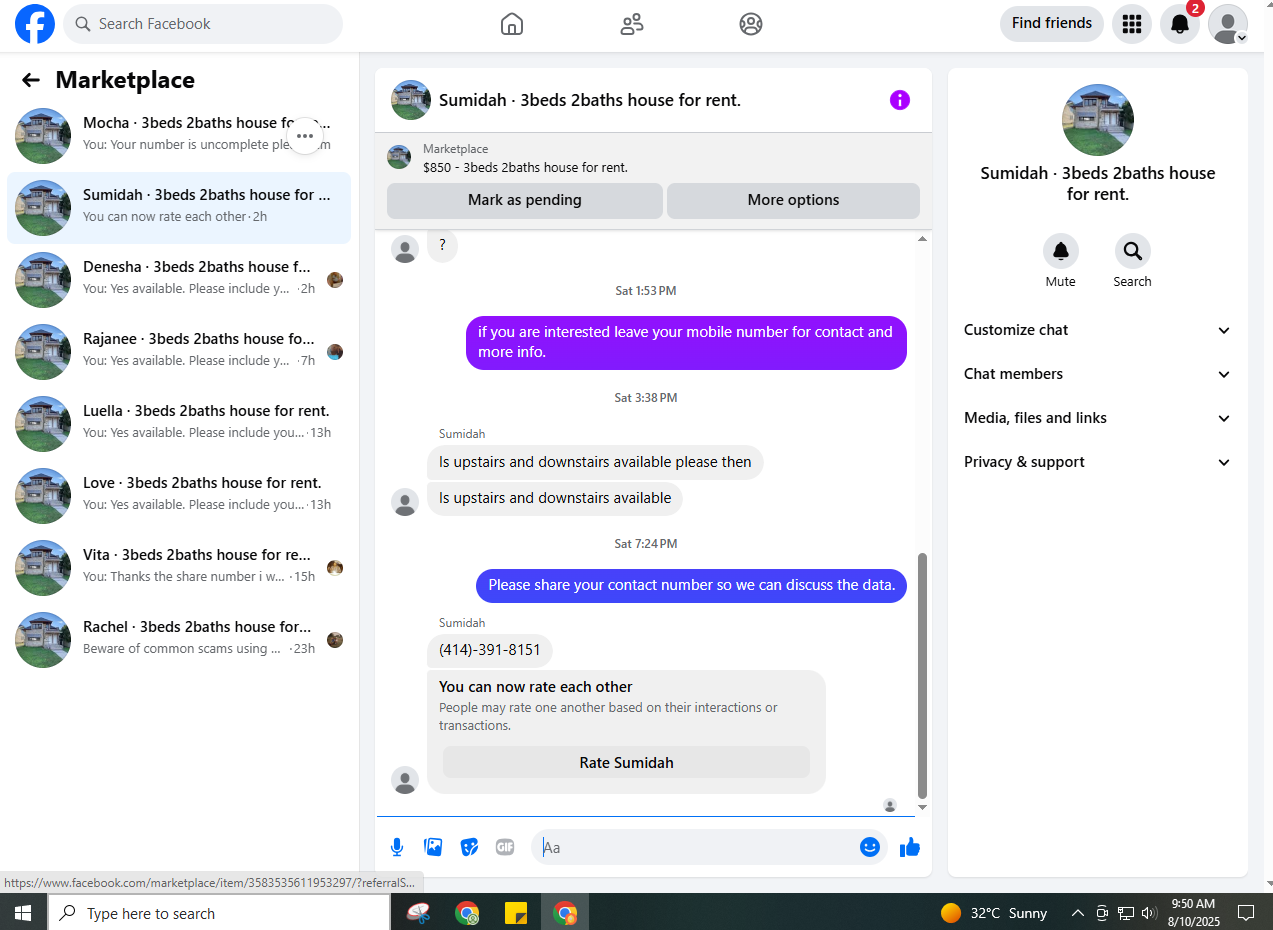Expand the Privacy & support section
This screenshot has width=1273, height=930.
pos(1097,462)
